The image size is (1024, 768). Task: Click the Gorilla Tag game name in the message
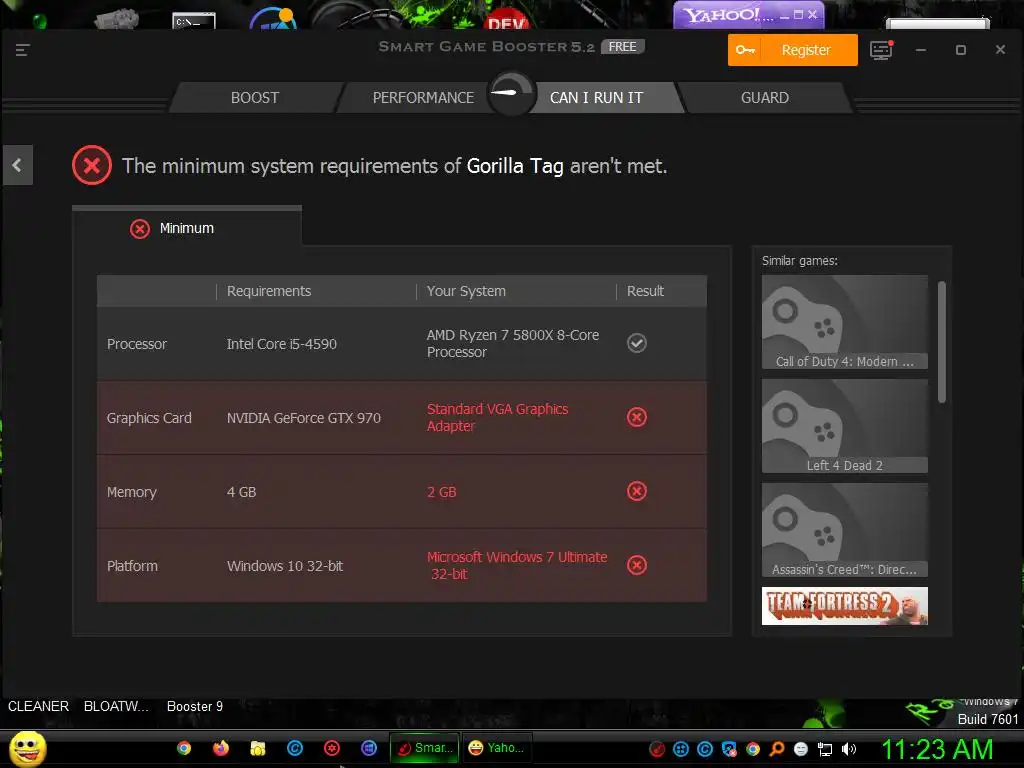[515, 166]
